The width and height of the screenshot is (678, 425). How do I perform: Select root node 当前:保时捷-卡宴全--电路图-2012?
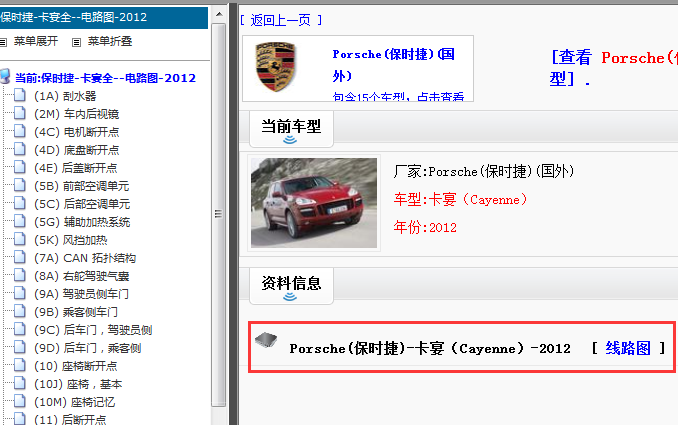106,78
